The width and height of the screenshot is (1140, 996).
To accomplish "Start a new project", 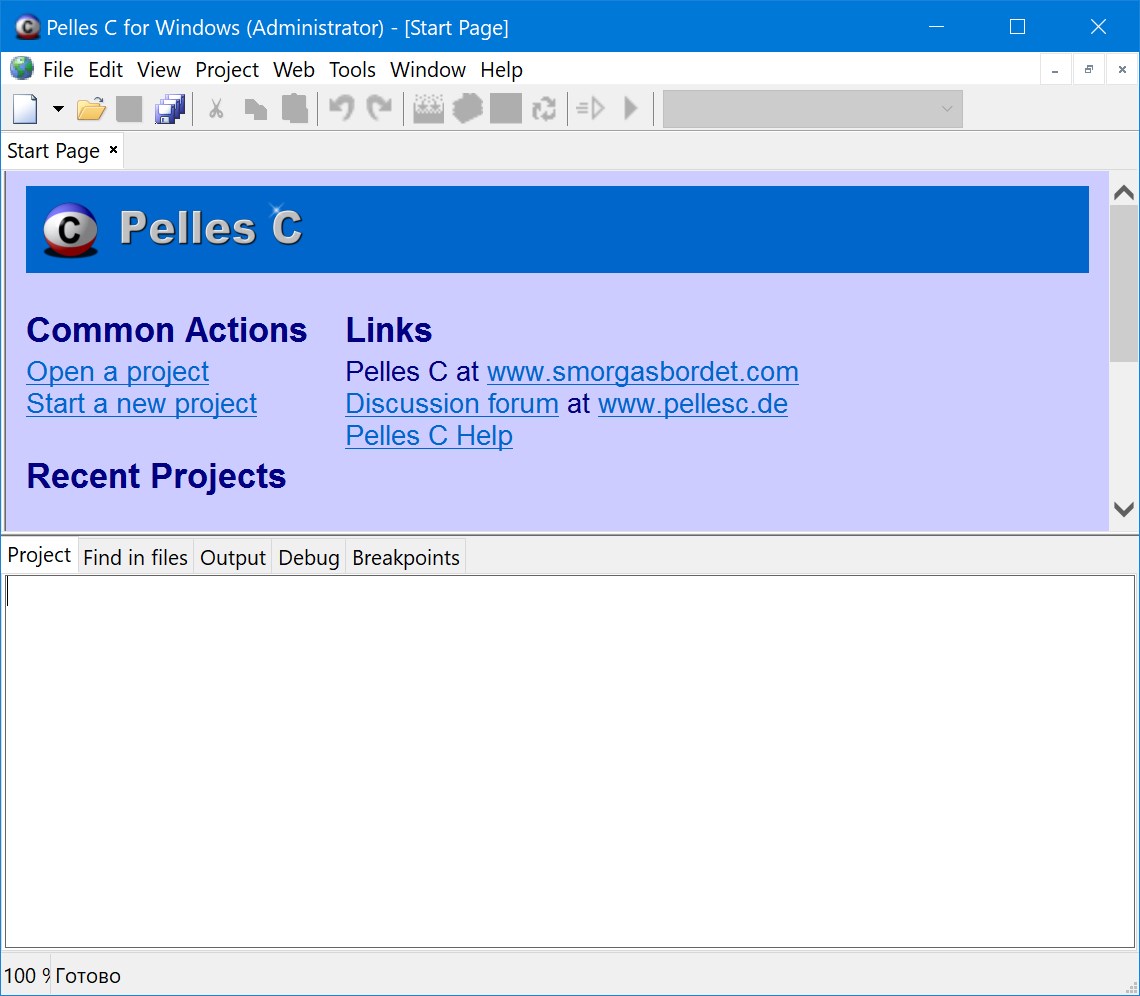I will pos(141,404).
